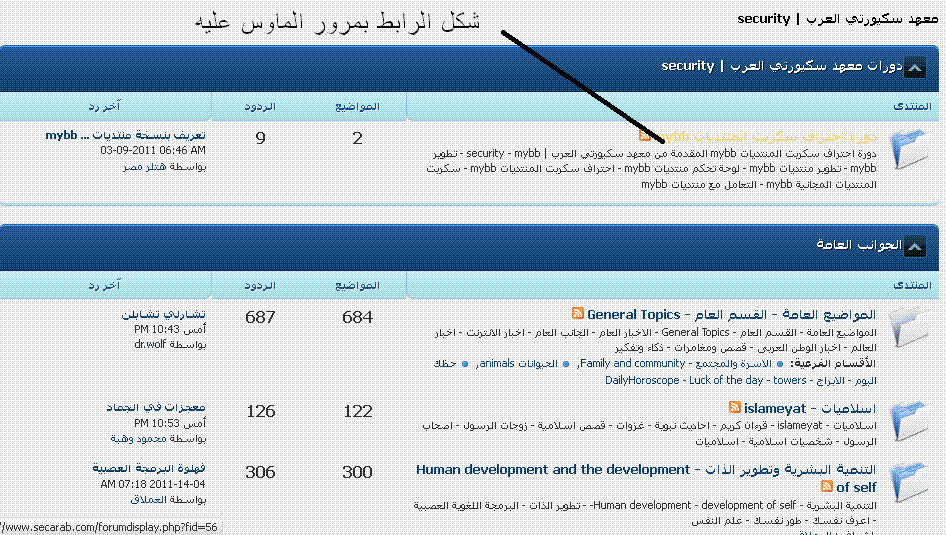
Task: Open last post معجزات في الجماد
Action: point(156,408)
